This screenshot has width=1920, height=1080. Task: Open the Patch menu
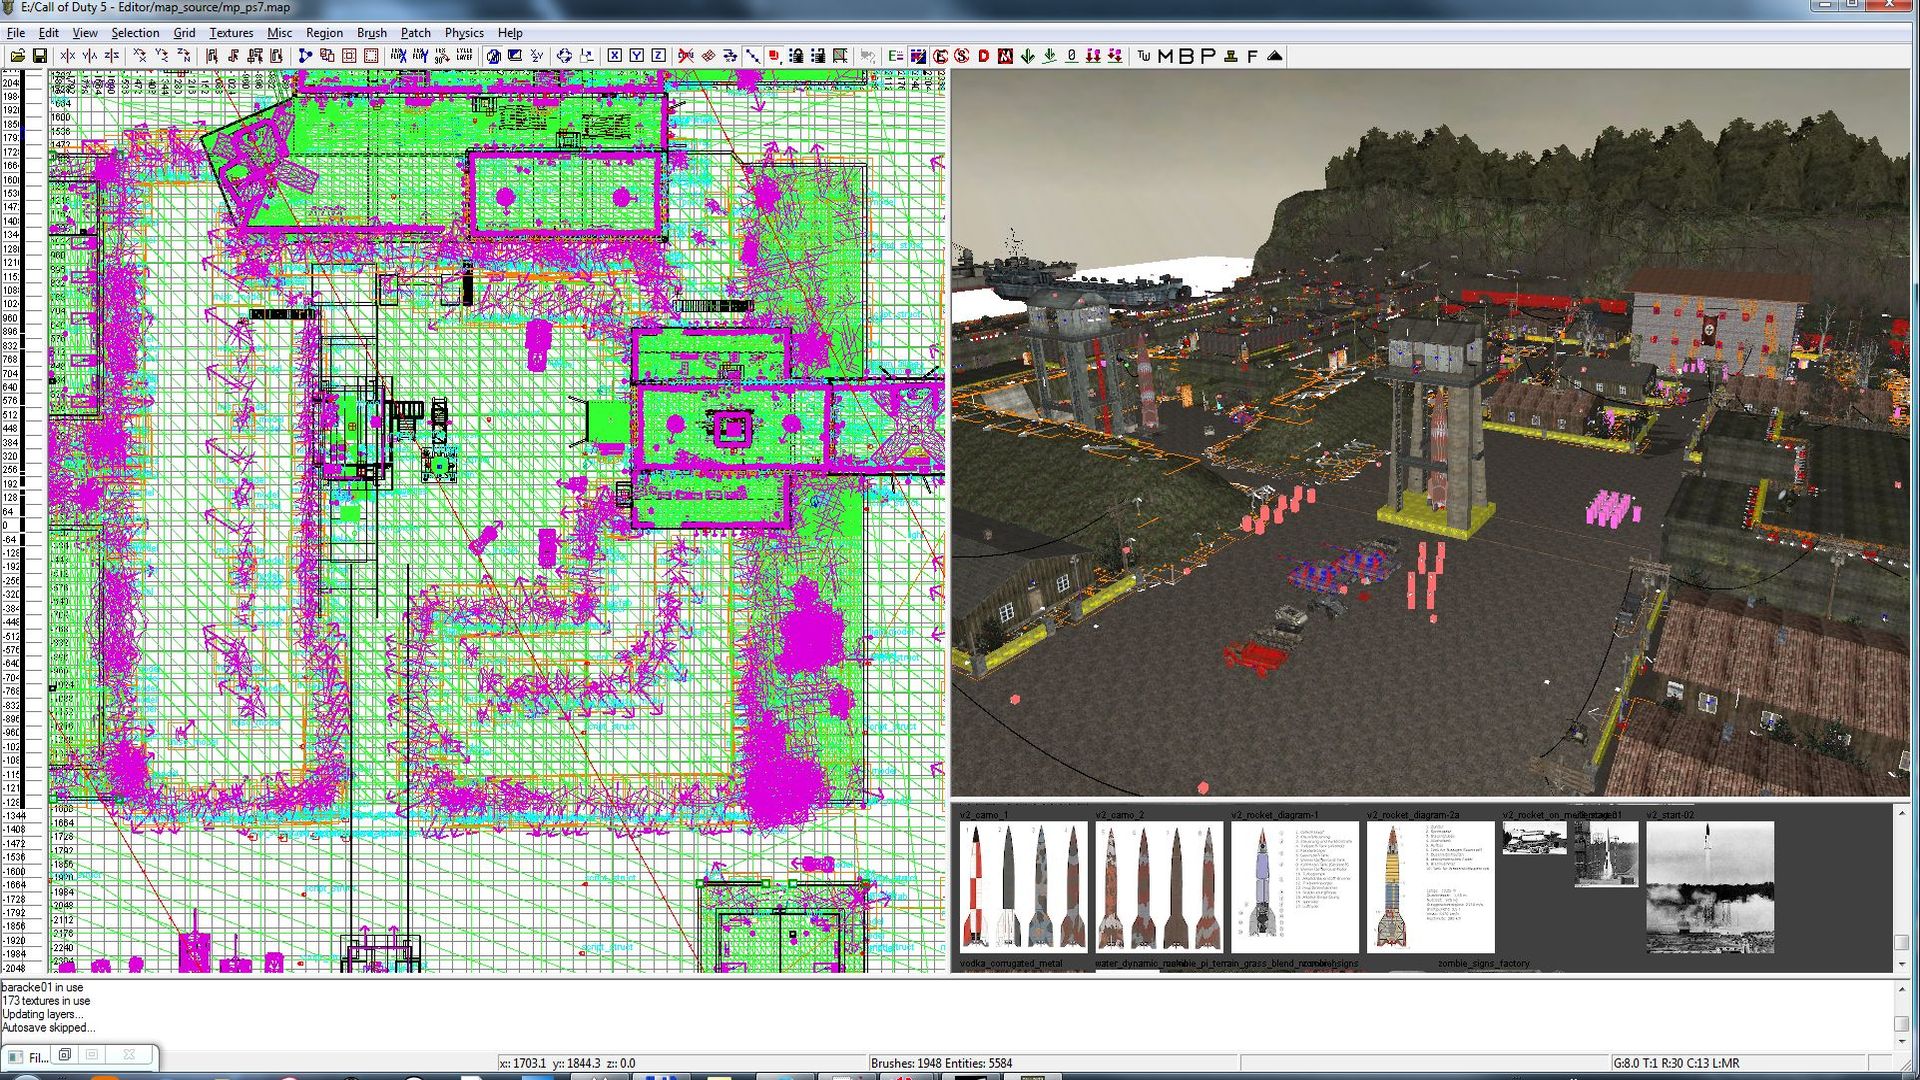[x=416, y=33]
